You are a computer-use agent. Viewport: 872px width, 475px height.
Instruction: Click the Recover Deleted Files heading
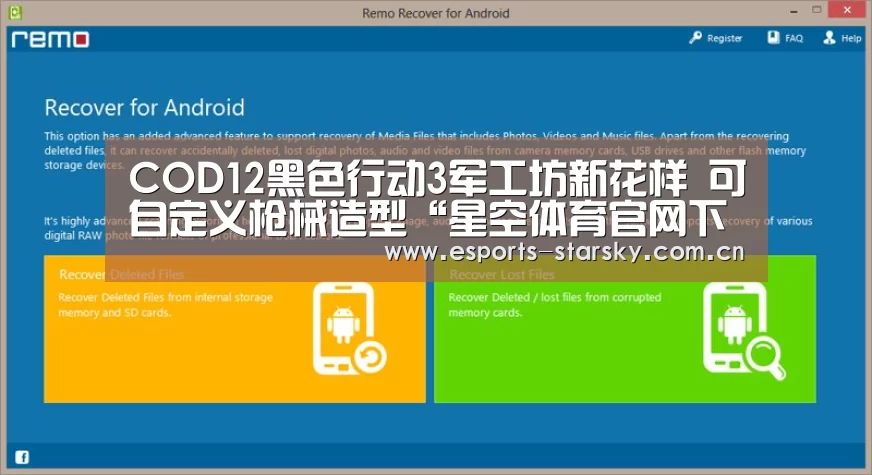(121, 274)
